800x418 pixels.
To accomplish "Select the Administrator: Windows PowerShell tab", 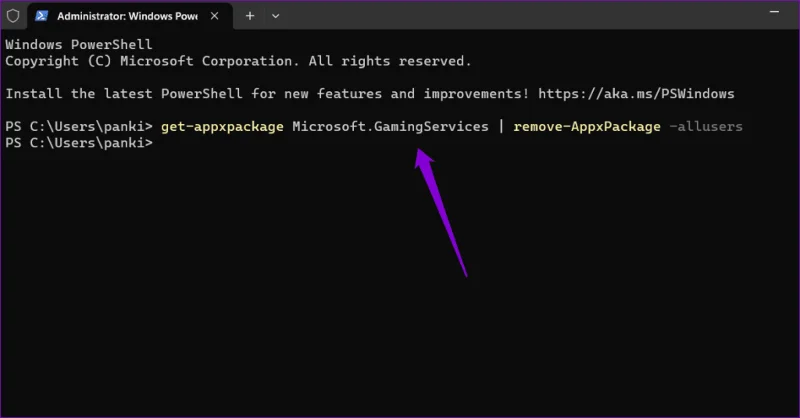I will 130,16.
